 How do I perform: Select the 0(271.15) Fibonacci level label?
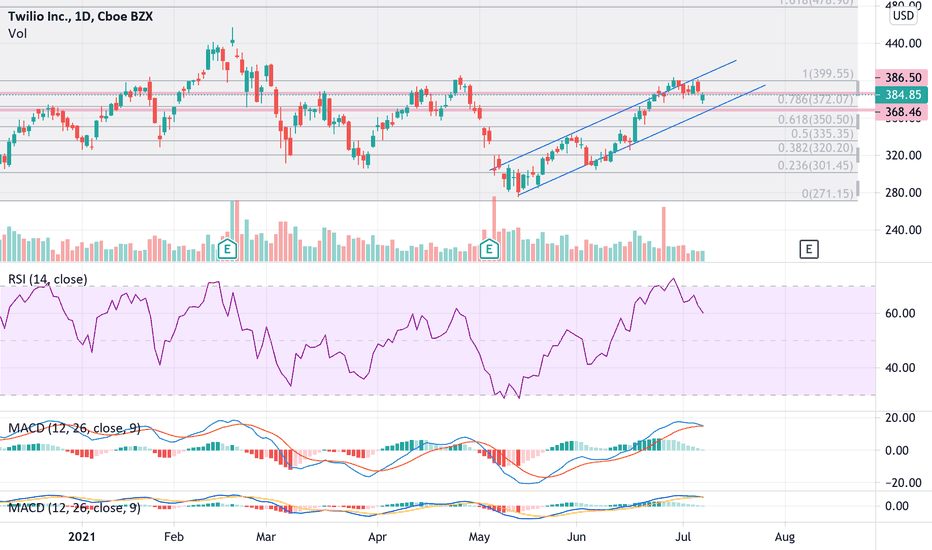tap(827, 193)
